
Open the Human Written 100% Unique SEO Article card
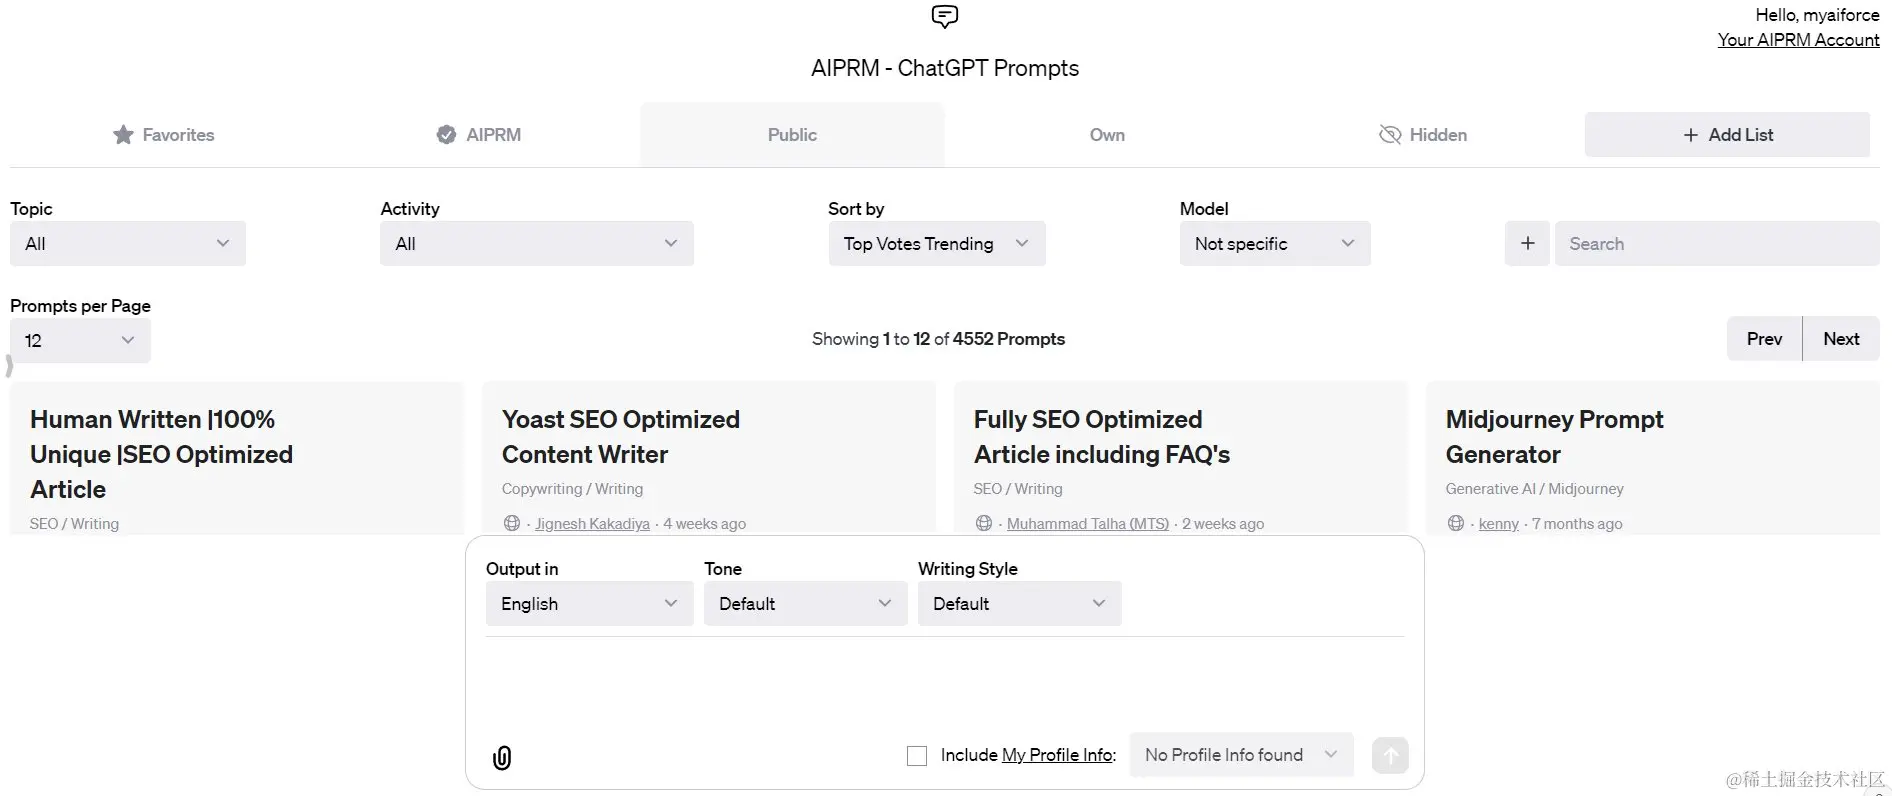coord(237,458)
